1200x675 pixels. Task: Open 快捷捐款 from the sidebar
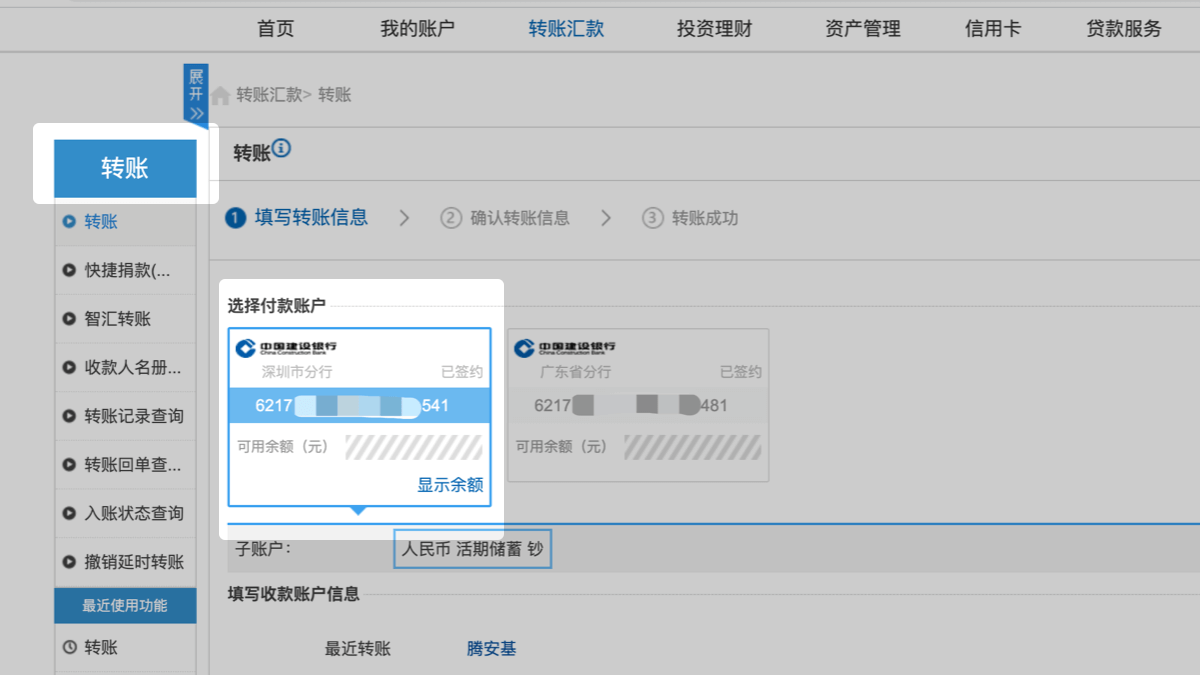pos(126,270)
